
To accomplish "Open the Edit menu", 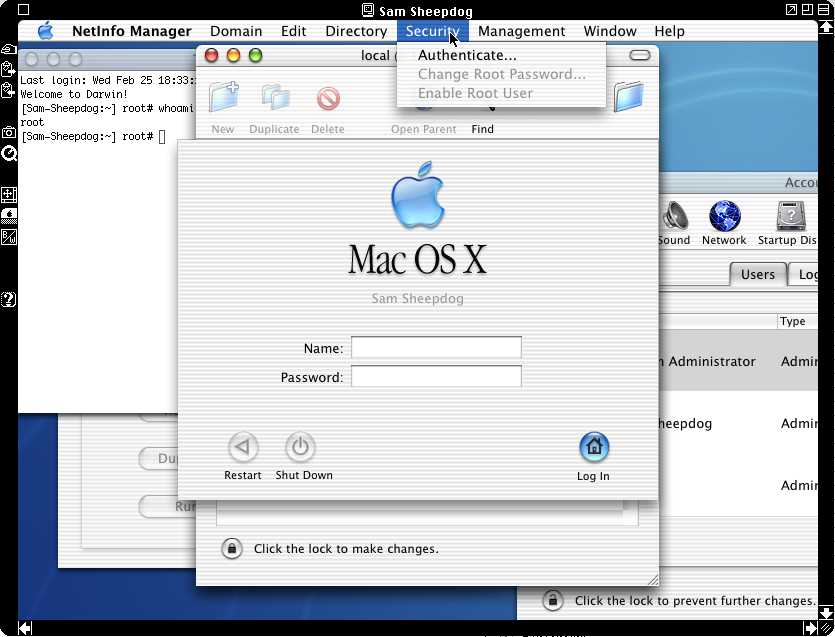I will pos(293,31).
